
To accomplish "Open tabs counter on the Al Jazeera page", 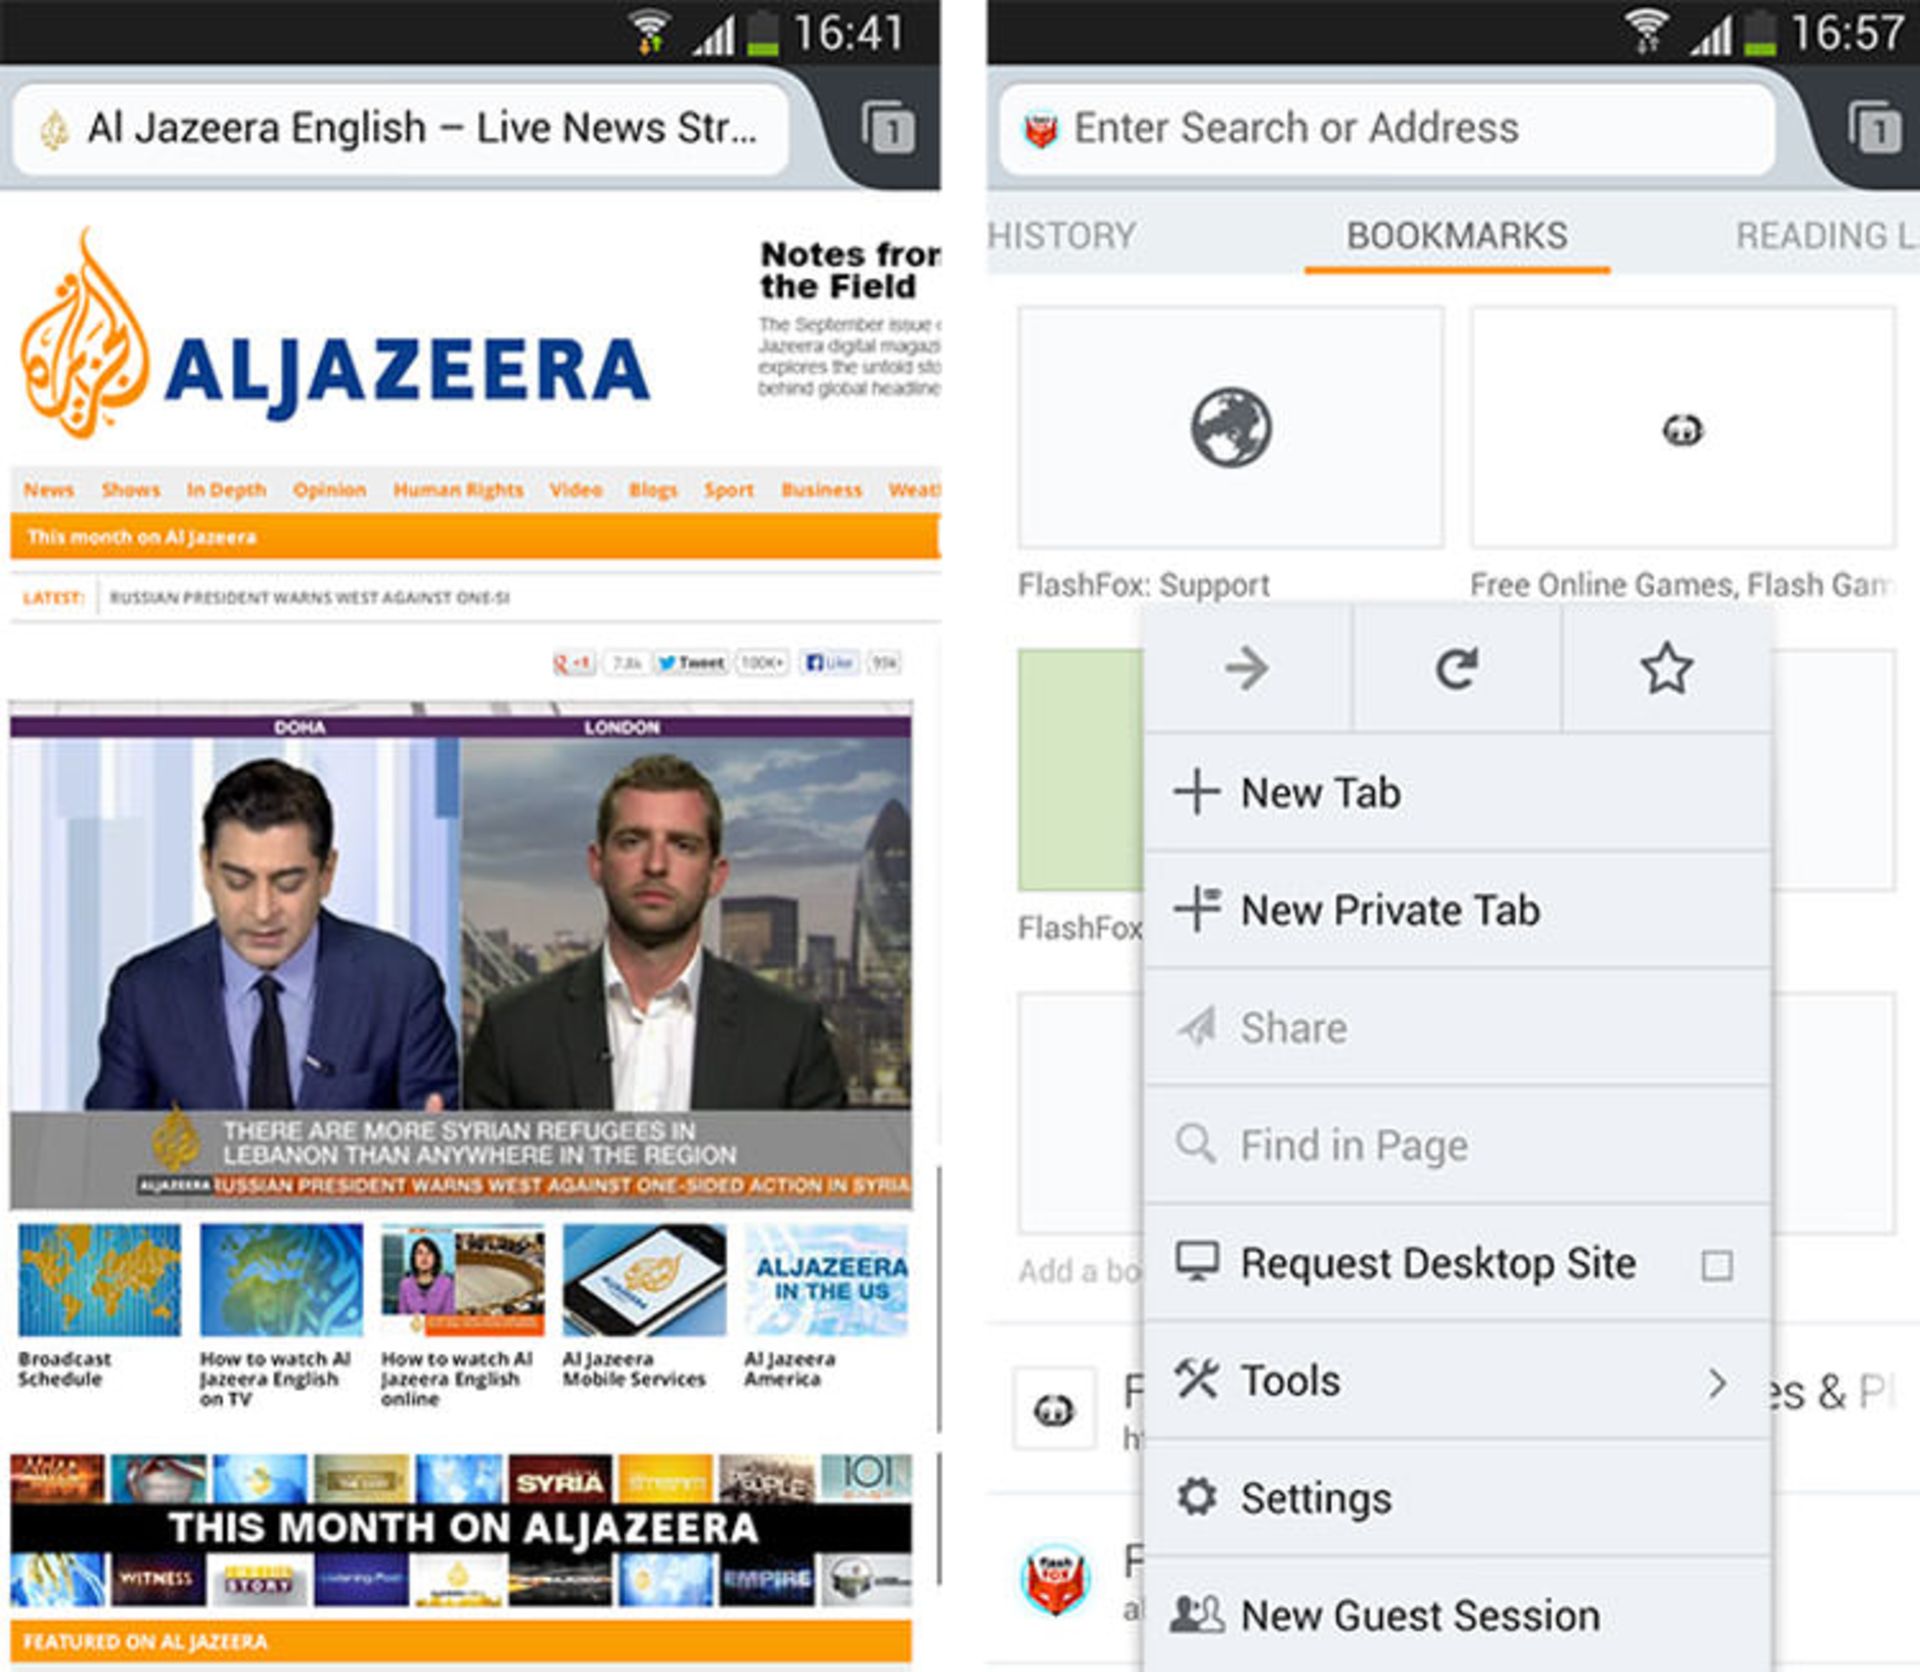I will click(888, 128).
